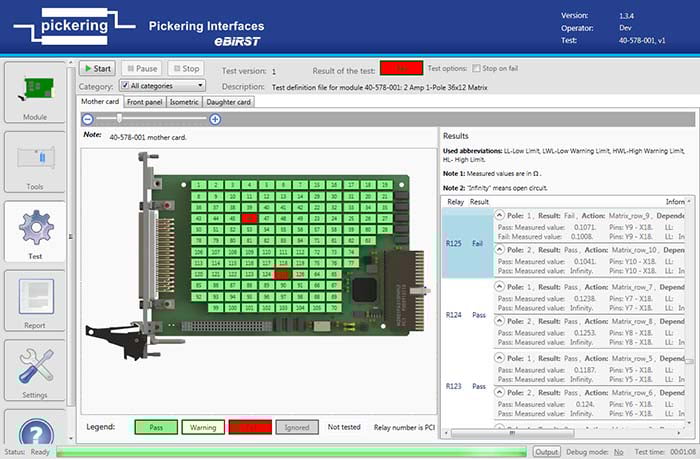Click the red test result indicator
Screen dimensions: 700x460
coord(401,68)
